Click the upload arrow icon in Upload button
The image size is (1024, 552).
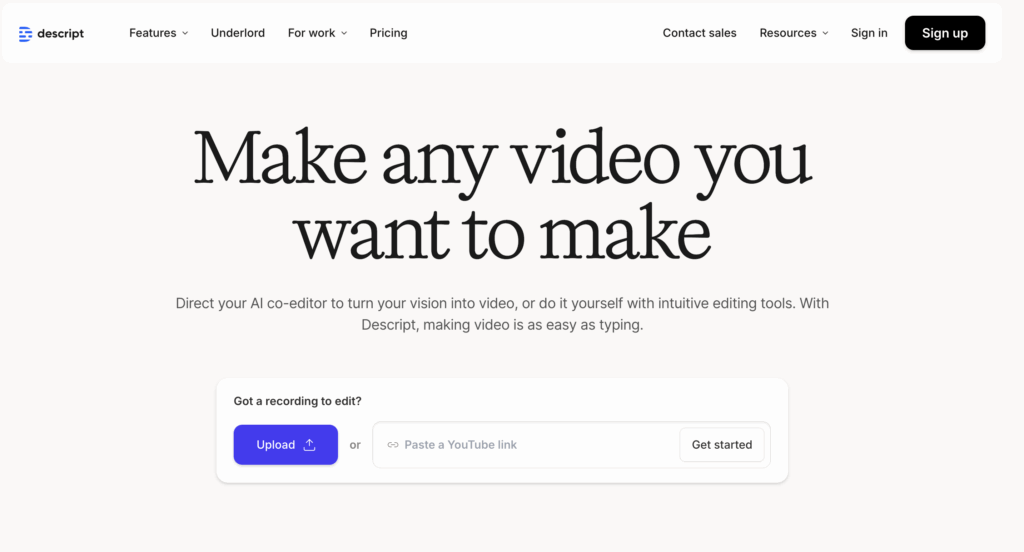pyautogui.click(x=310, y=445)
